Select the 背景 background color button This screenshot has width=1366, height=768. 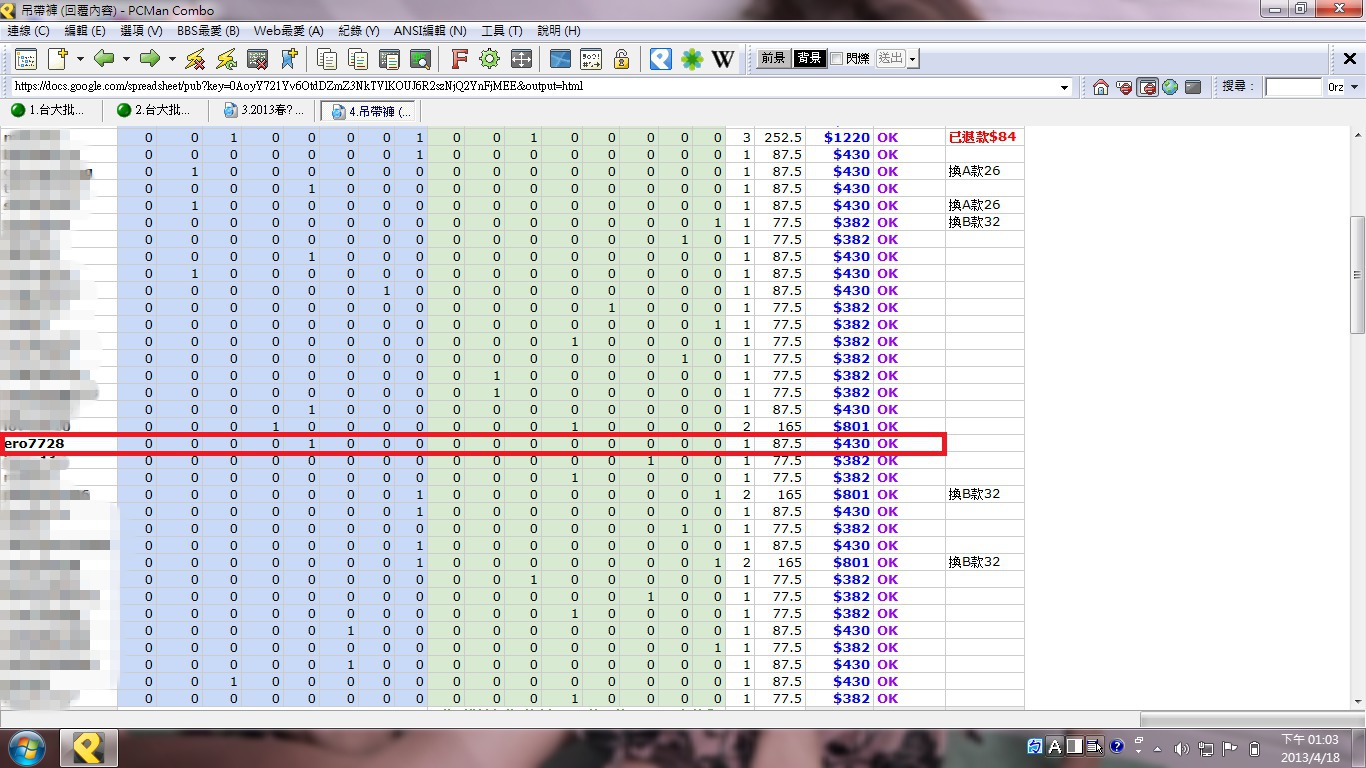click(809, 58)
